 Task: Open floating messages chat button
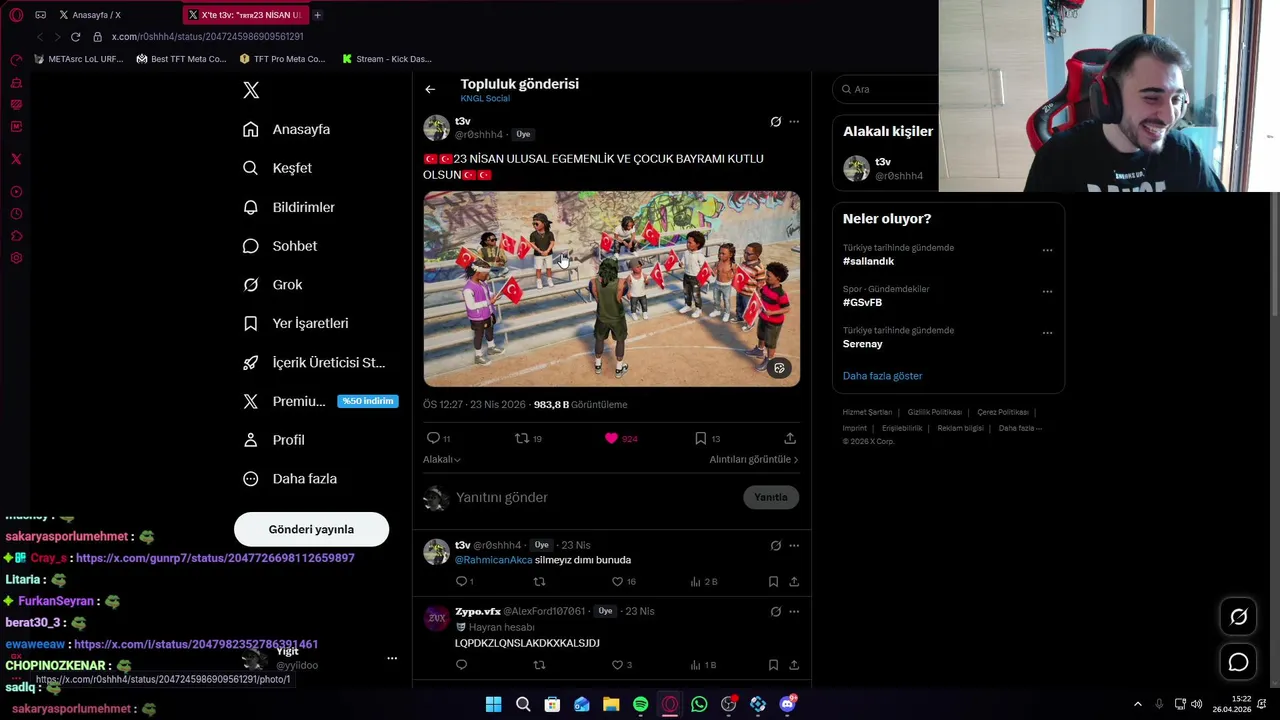tap(1238, 662)
